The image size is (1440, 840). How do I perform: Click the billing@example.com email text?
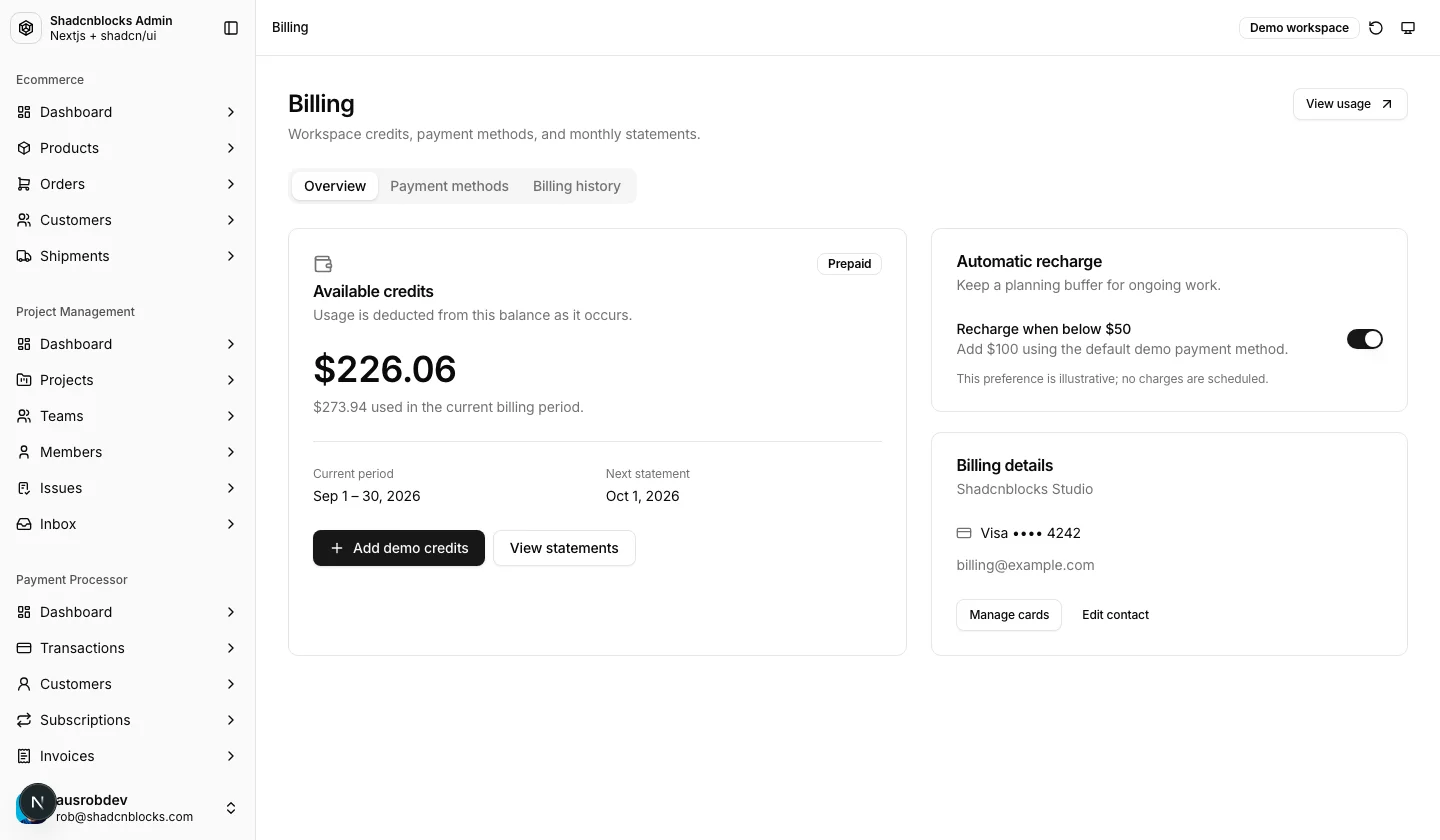point(1025,565)
